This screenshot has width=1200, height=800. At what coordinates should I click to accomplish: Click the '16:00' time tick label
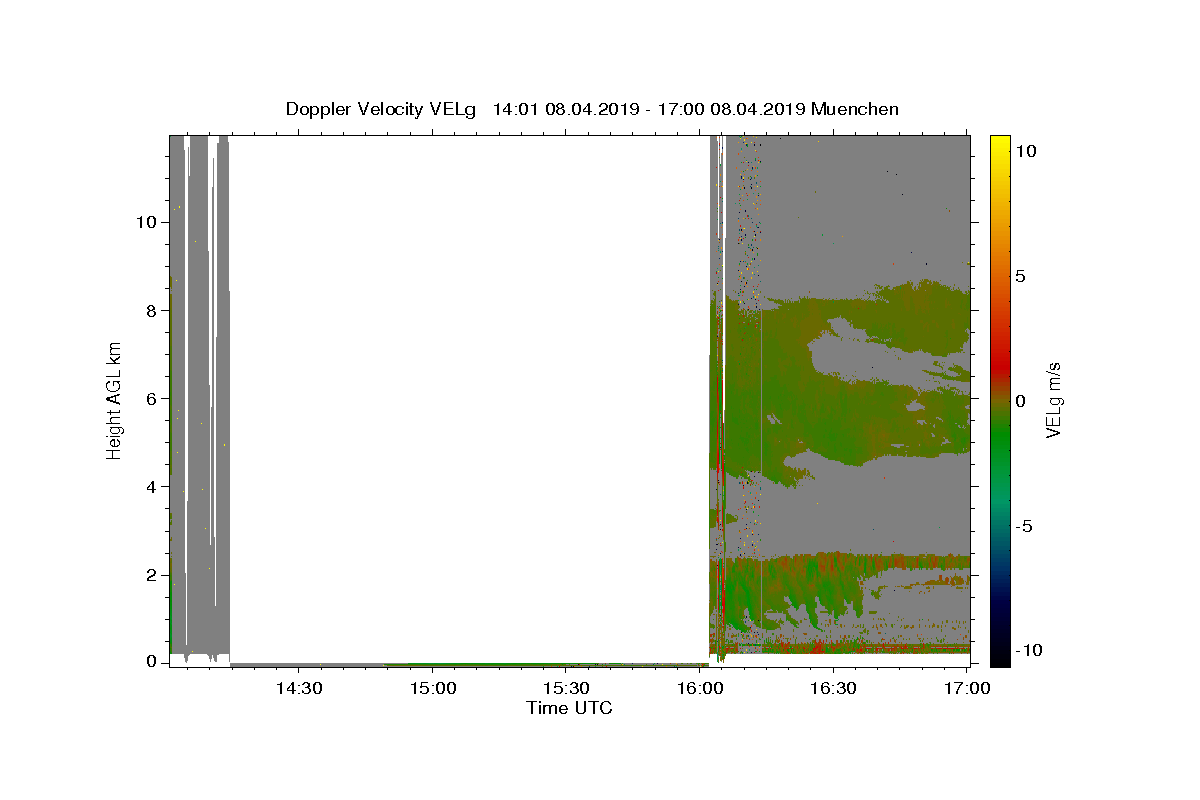click(x=699, y=689)
